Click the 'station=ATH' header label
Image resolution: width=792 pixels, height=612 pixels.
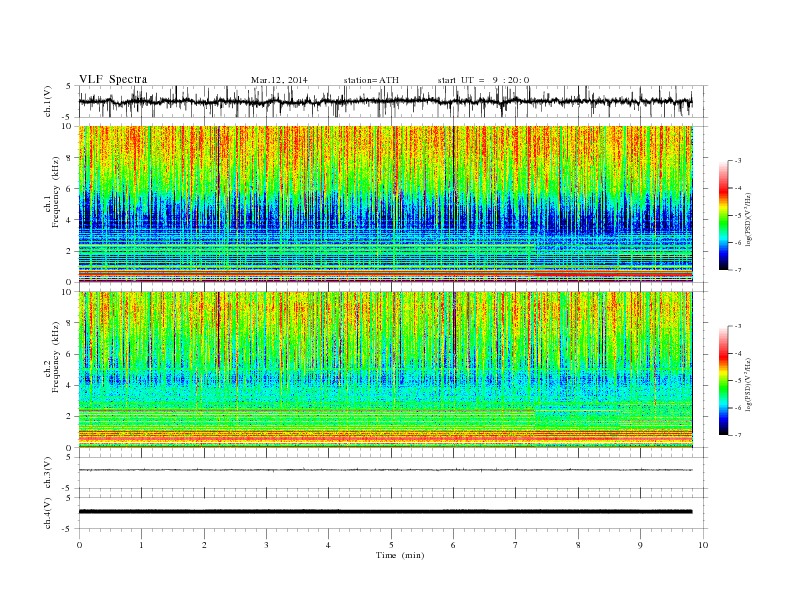(371, 80)
